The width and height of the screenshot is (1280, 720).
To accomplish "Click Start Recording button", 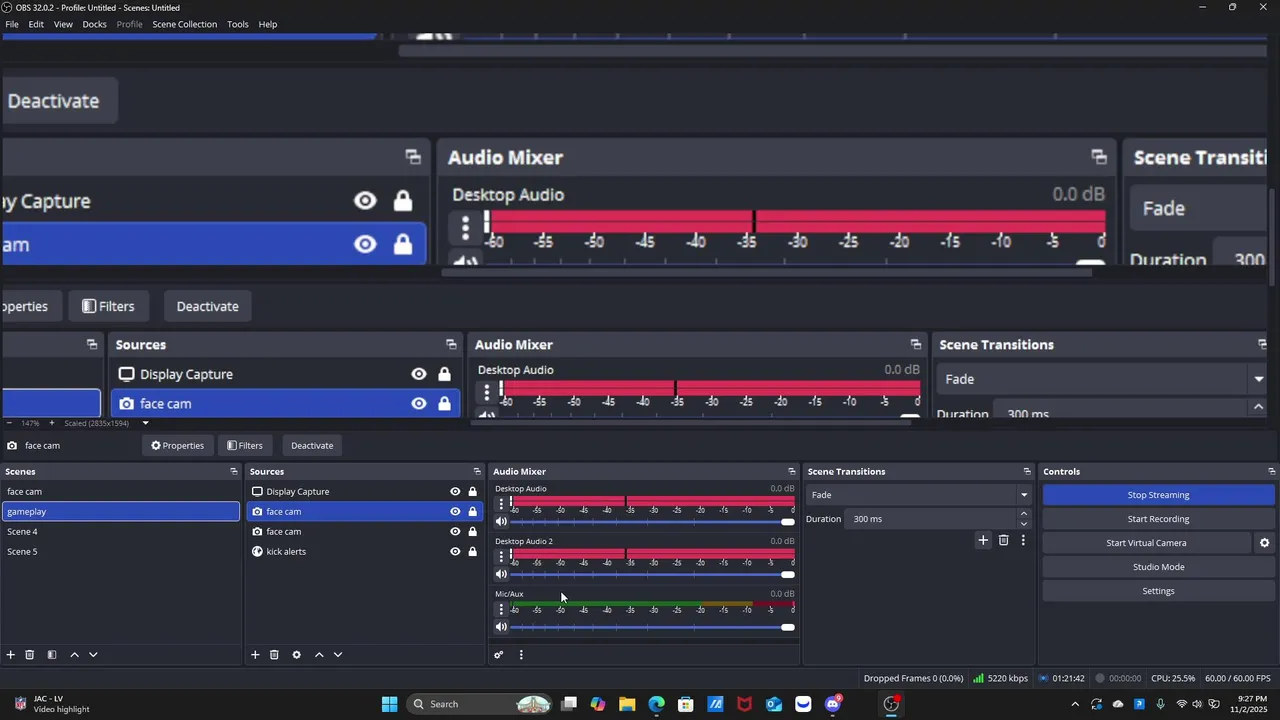I will point(1158,519).
